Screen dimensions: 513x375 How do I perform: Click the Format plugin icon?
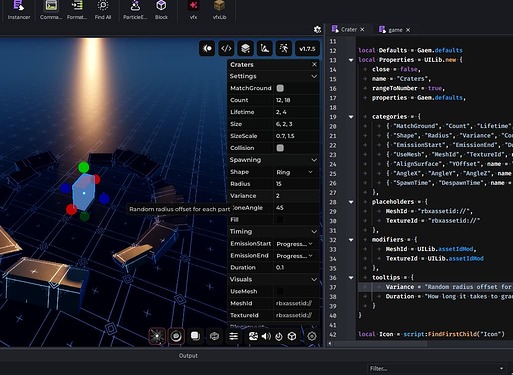click(x=77, y=10)
